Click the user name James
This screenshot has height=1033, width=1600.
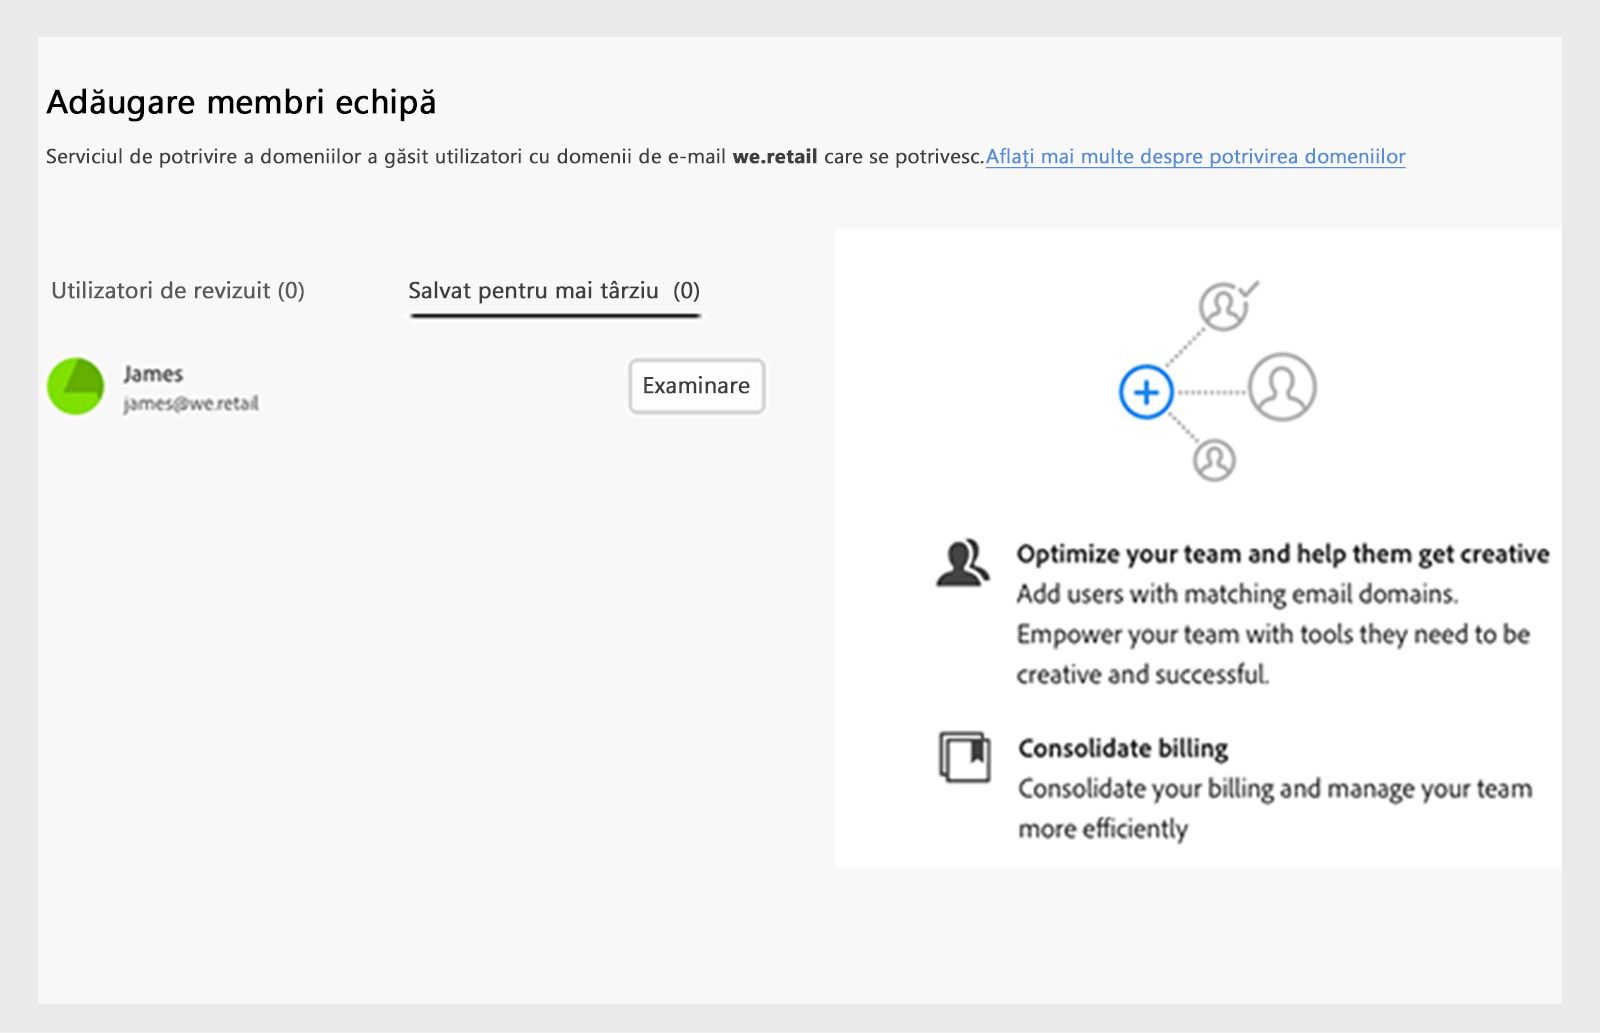(x=153, y=374)
